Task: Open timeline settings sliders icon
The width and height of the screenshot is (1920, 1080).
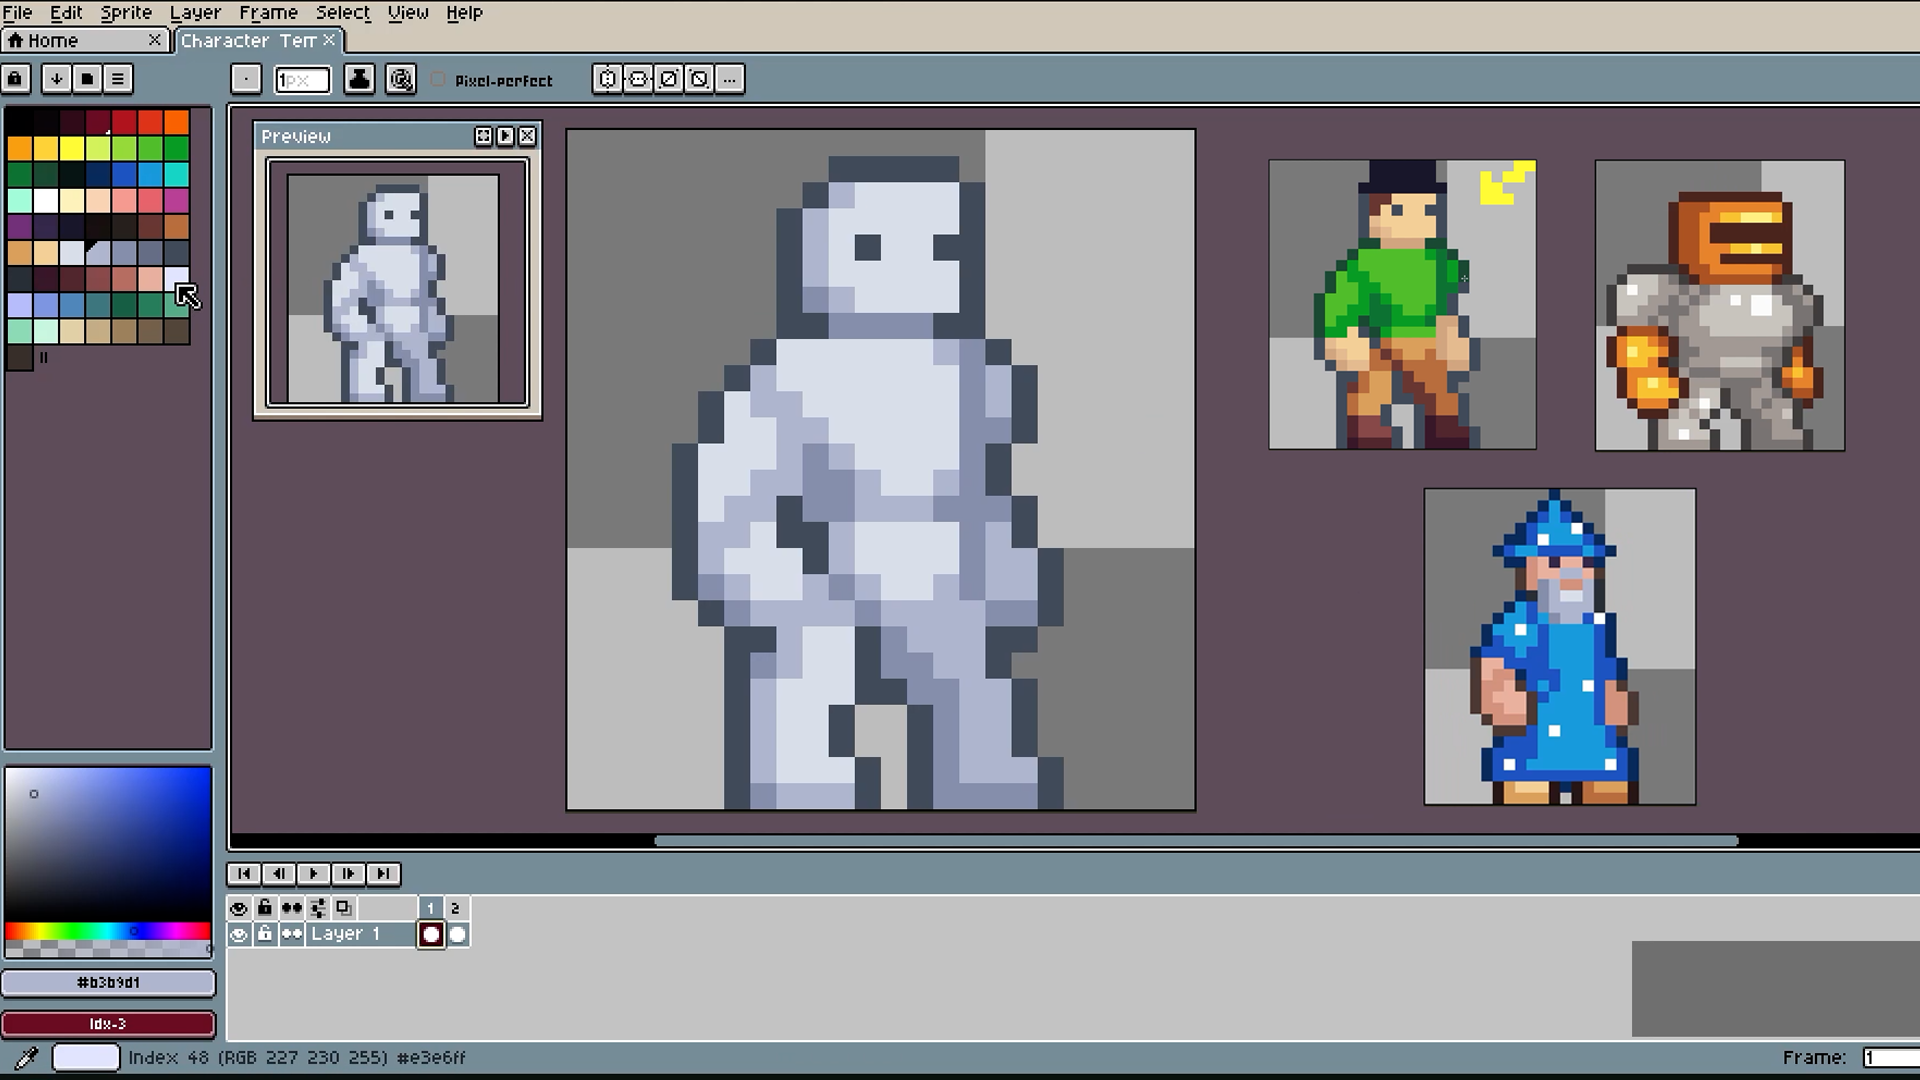Action: click(x=318, y=908)
